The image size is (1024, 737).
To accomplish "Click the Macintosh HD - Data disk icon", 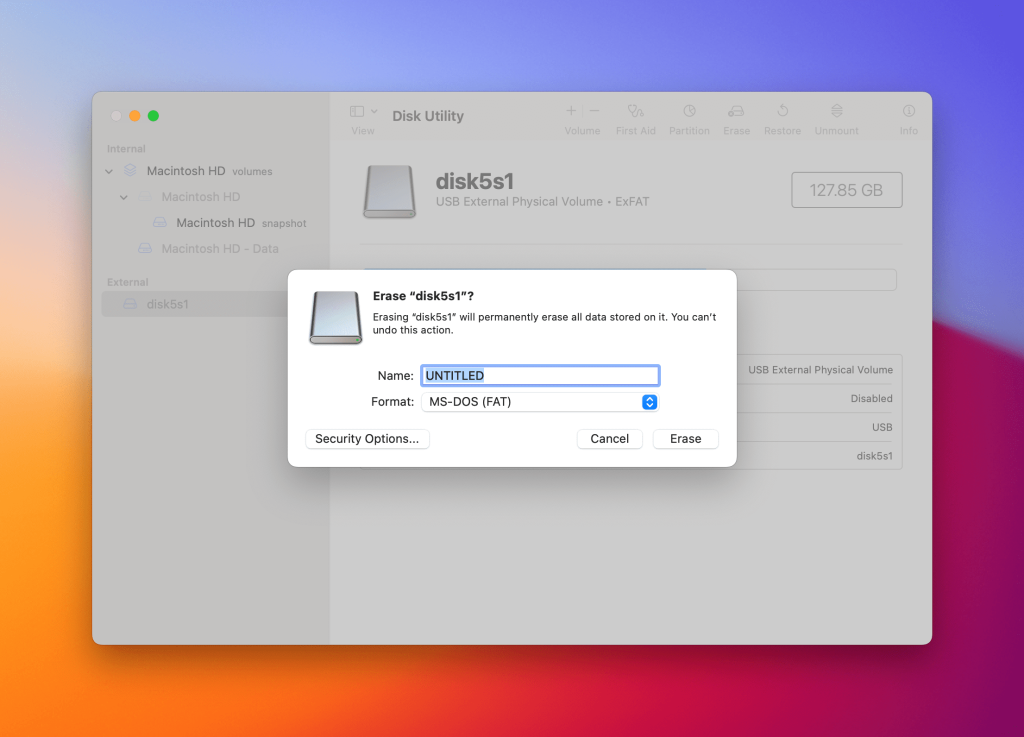I will pos(144,249).
